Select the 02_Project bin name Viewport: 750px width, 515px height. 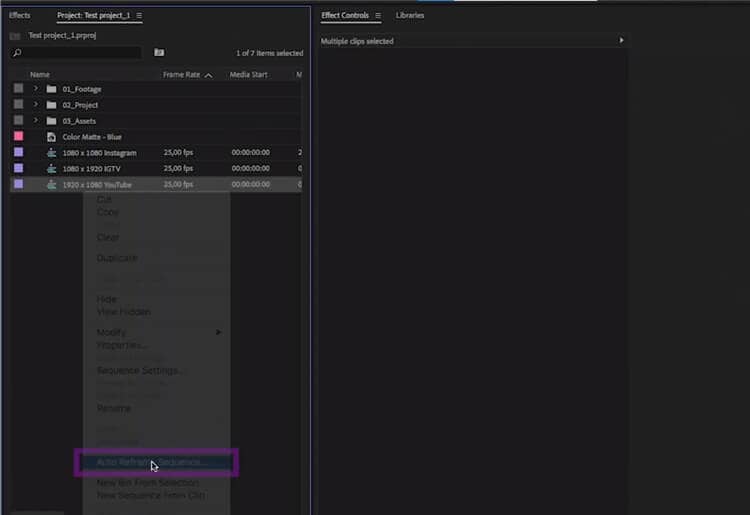tap(80, 105)
